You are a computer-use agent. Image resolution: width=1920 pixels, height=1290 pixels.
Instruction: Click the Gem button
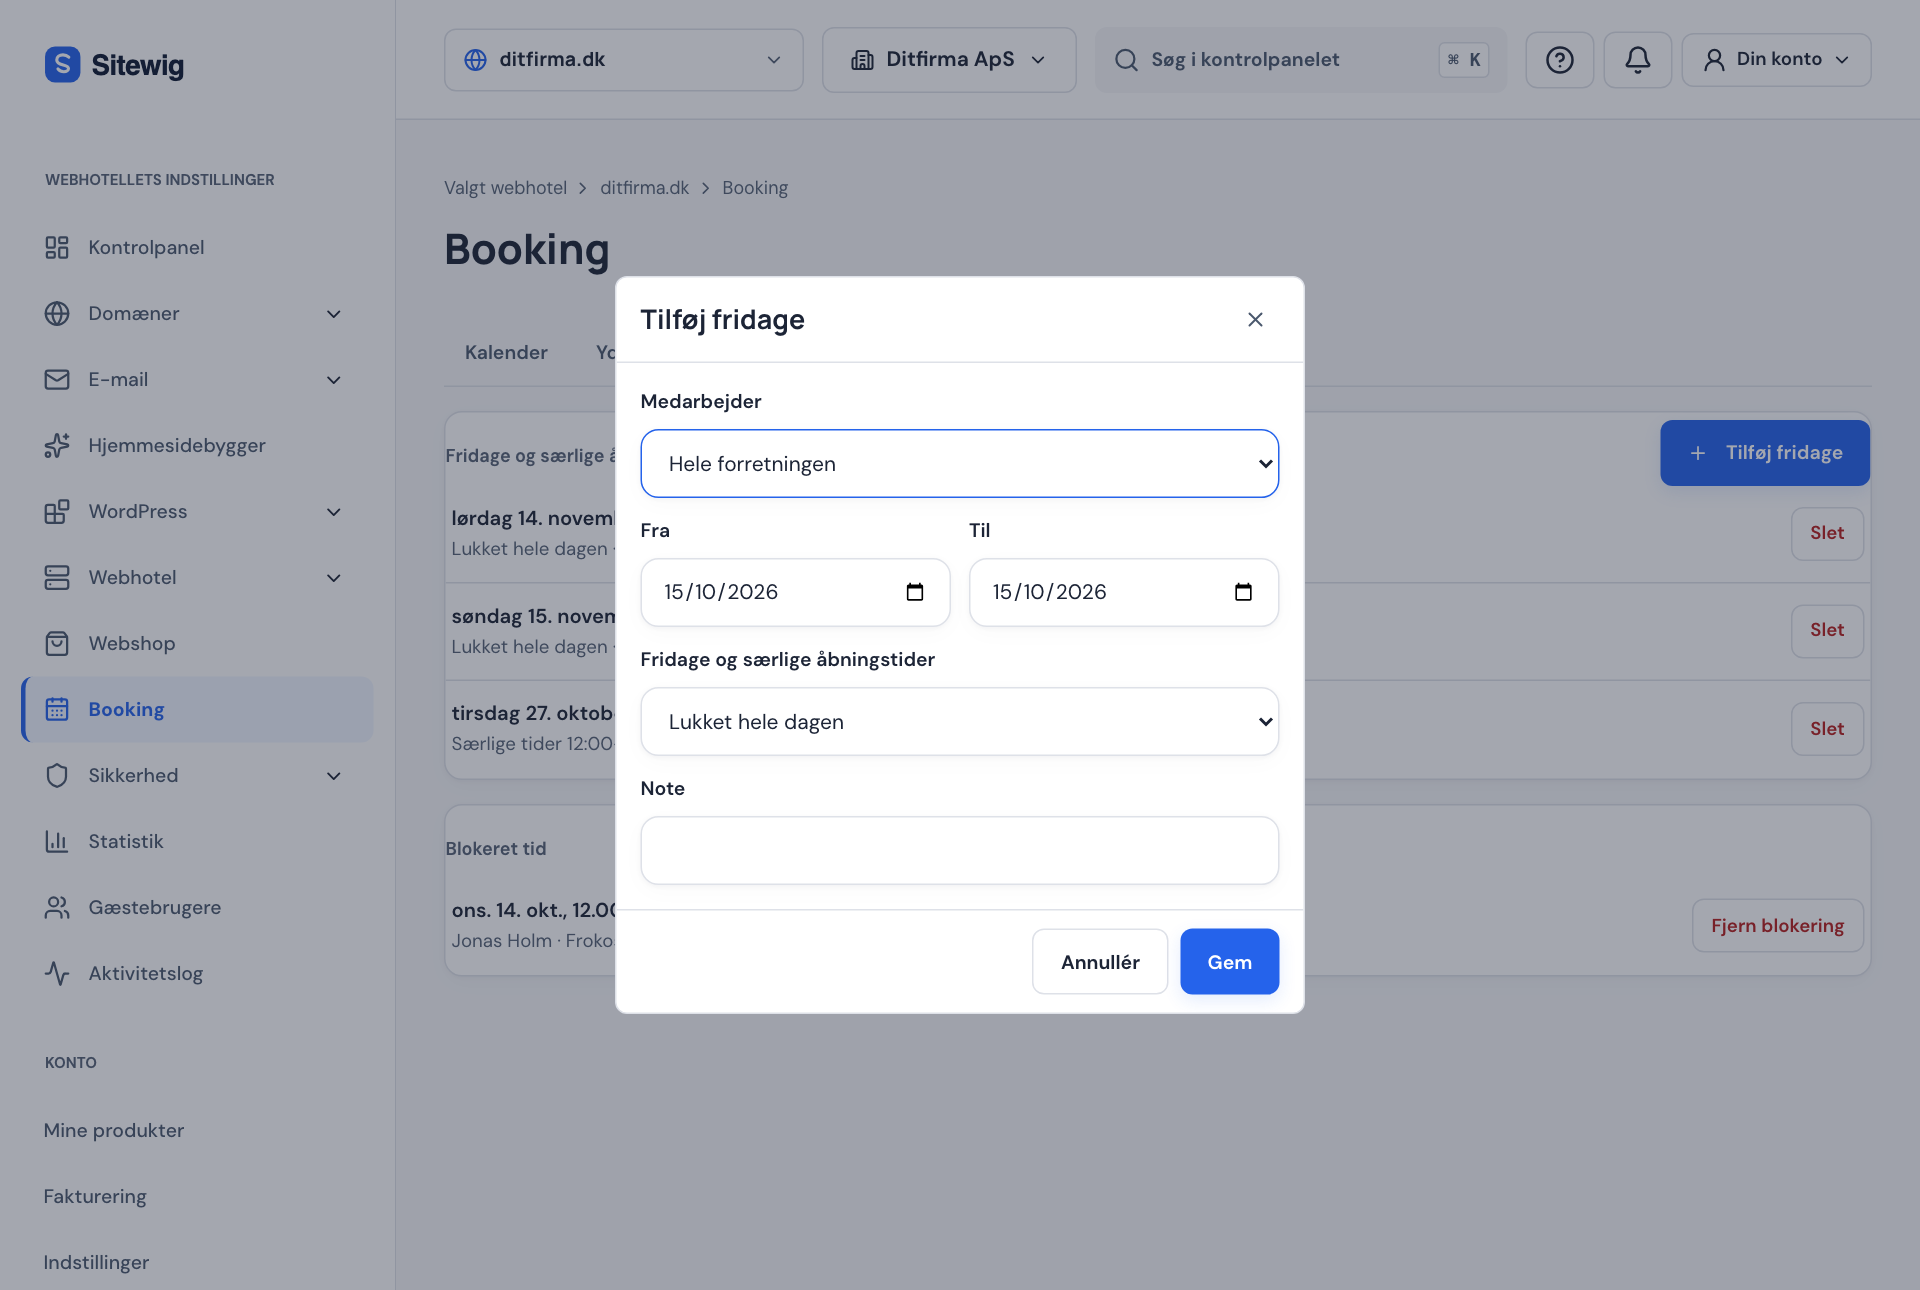(1229, 962)
